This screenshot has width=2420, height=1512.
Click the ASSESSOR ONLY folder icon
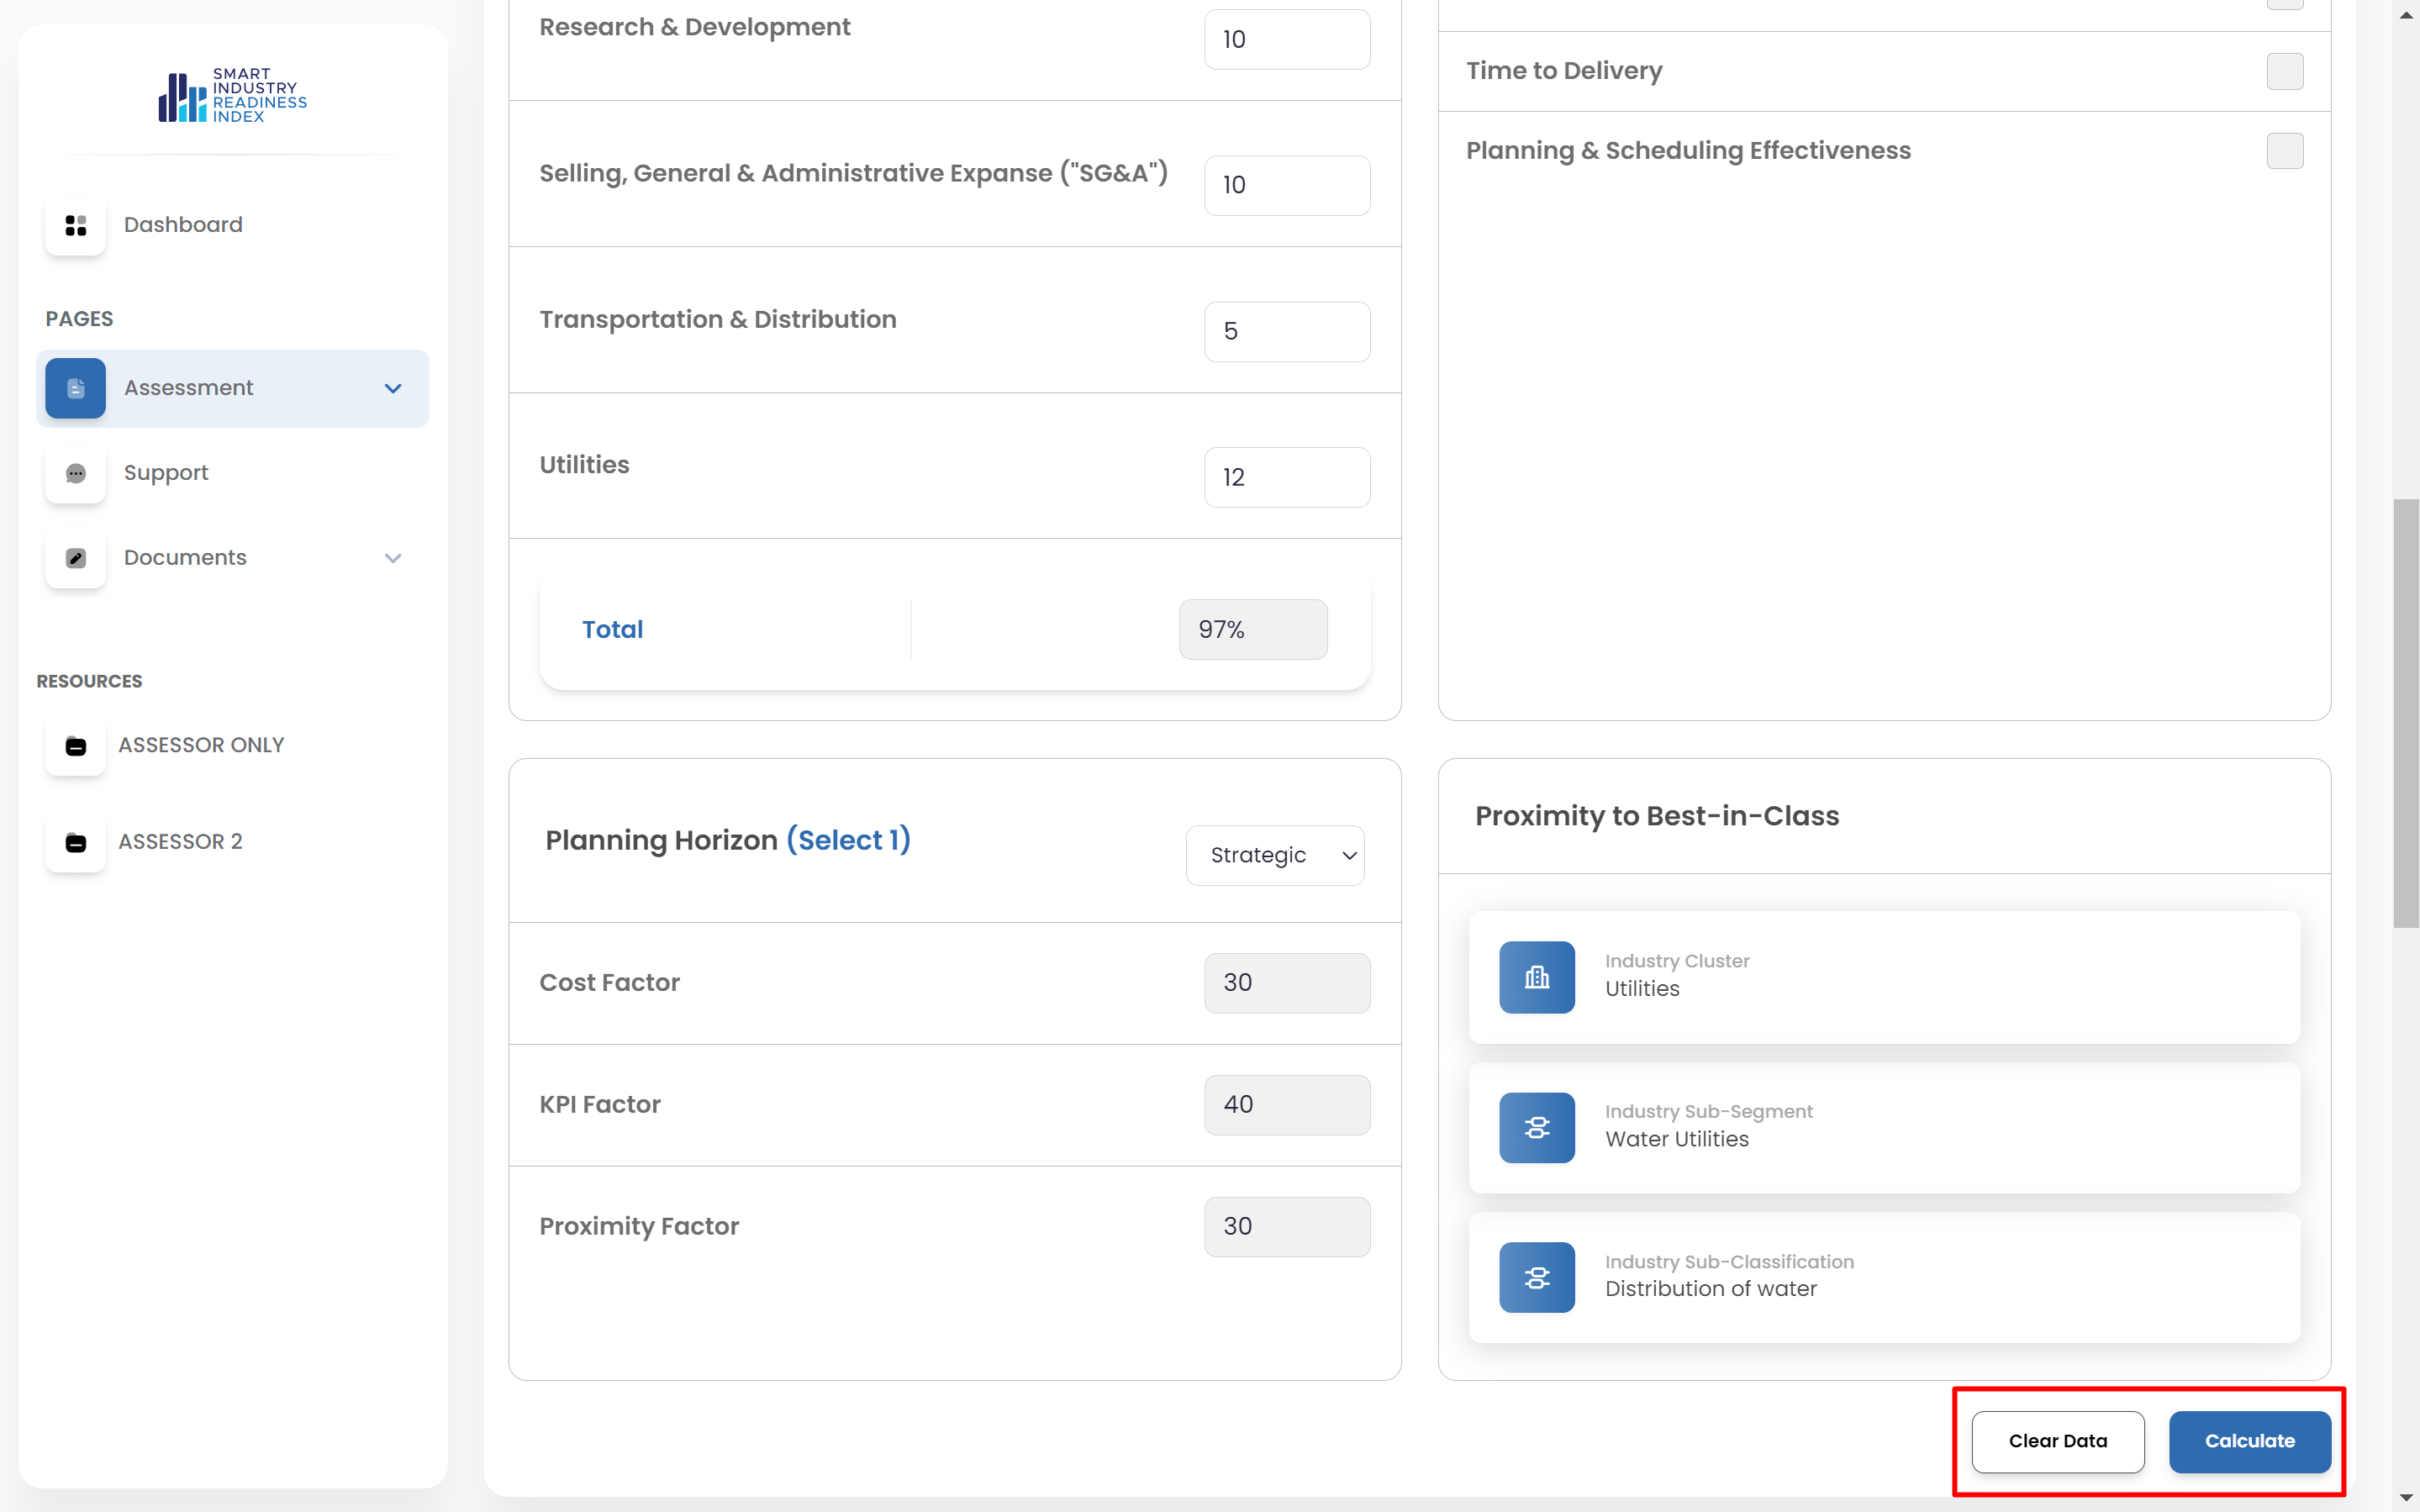click(x=75, y=746)
